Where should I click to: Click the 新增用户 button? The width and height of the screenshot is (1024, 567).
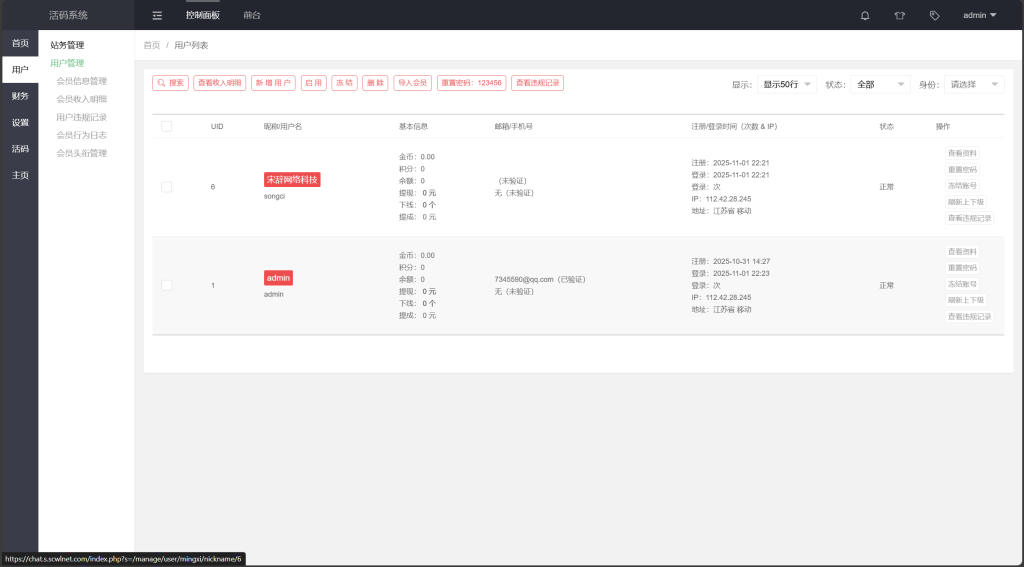pos(273,83)
